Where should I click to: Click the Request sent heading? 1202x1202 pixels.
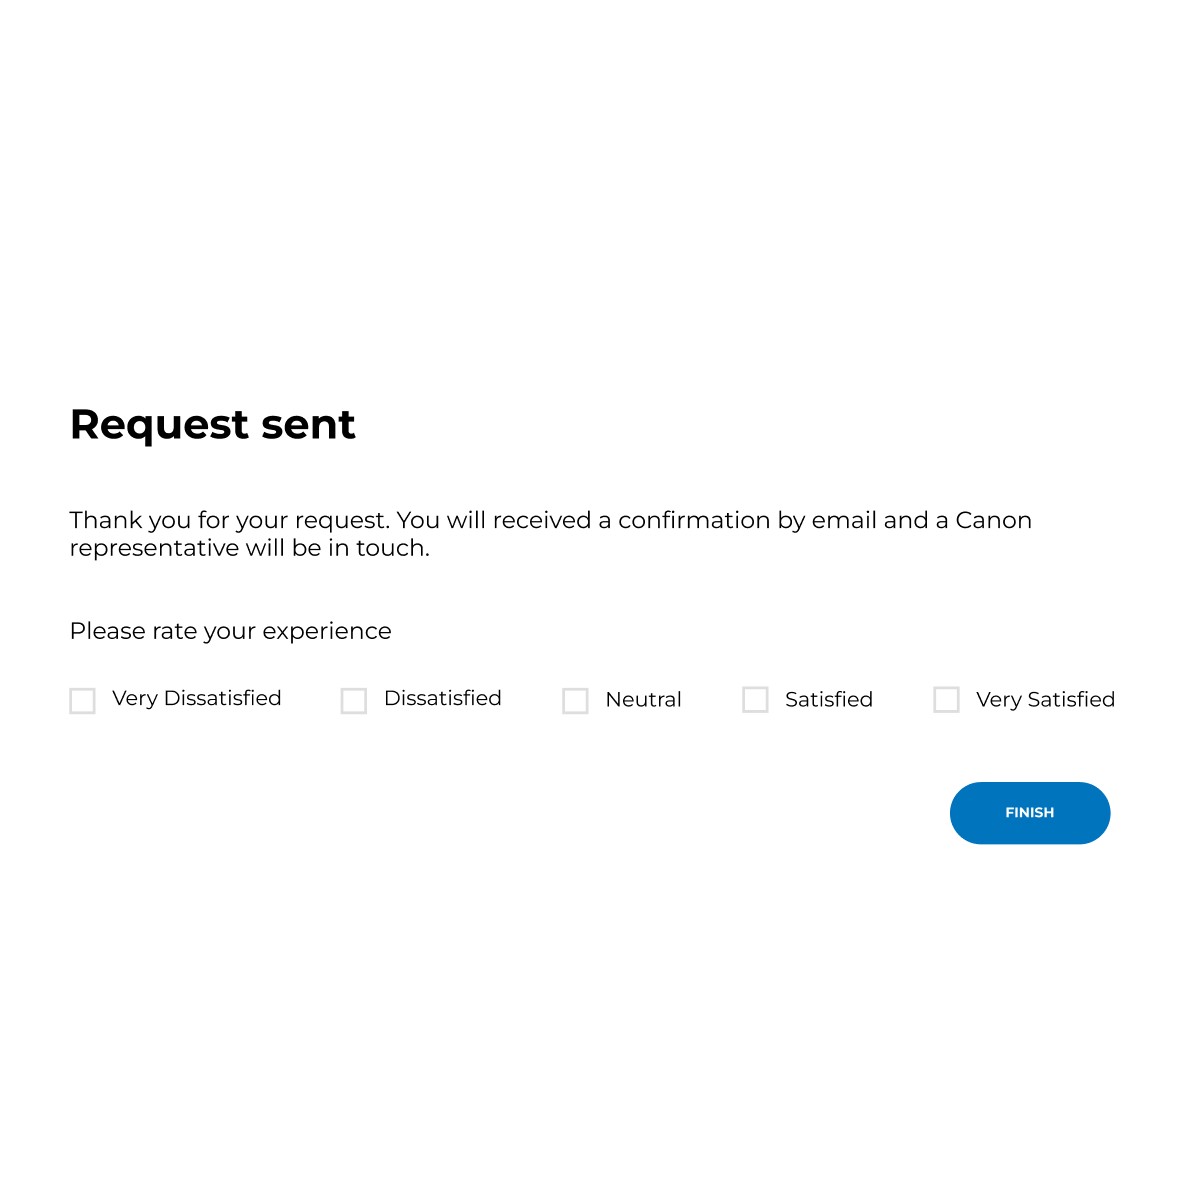click(x=212, y=425)
